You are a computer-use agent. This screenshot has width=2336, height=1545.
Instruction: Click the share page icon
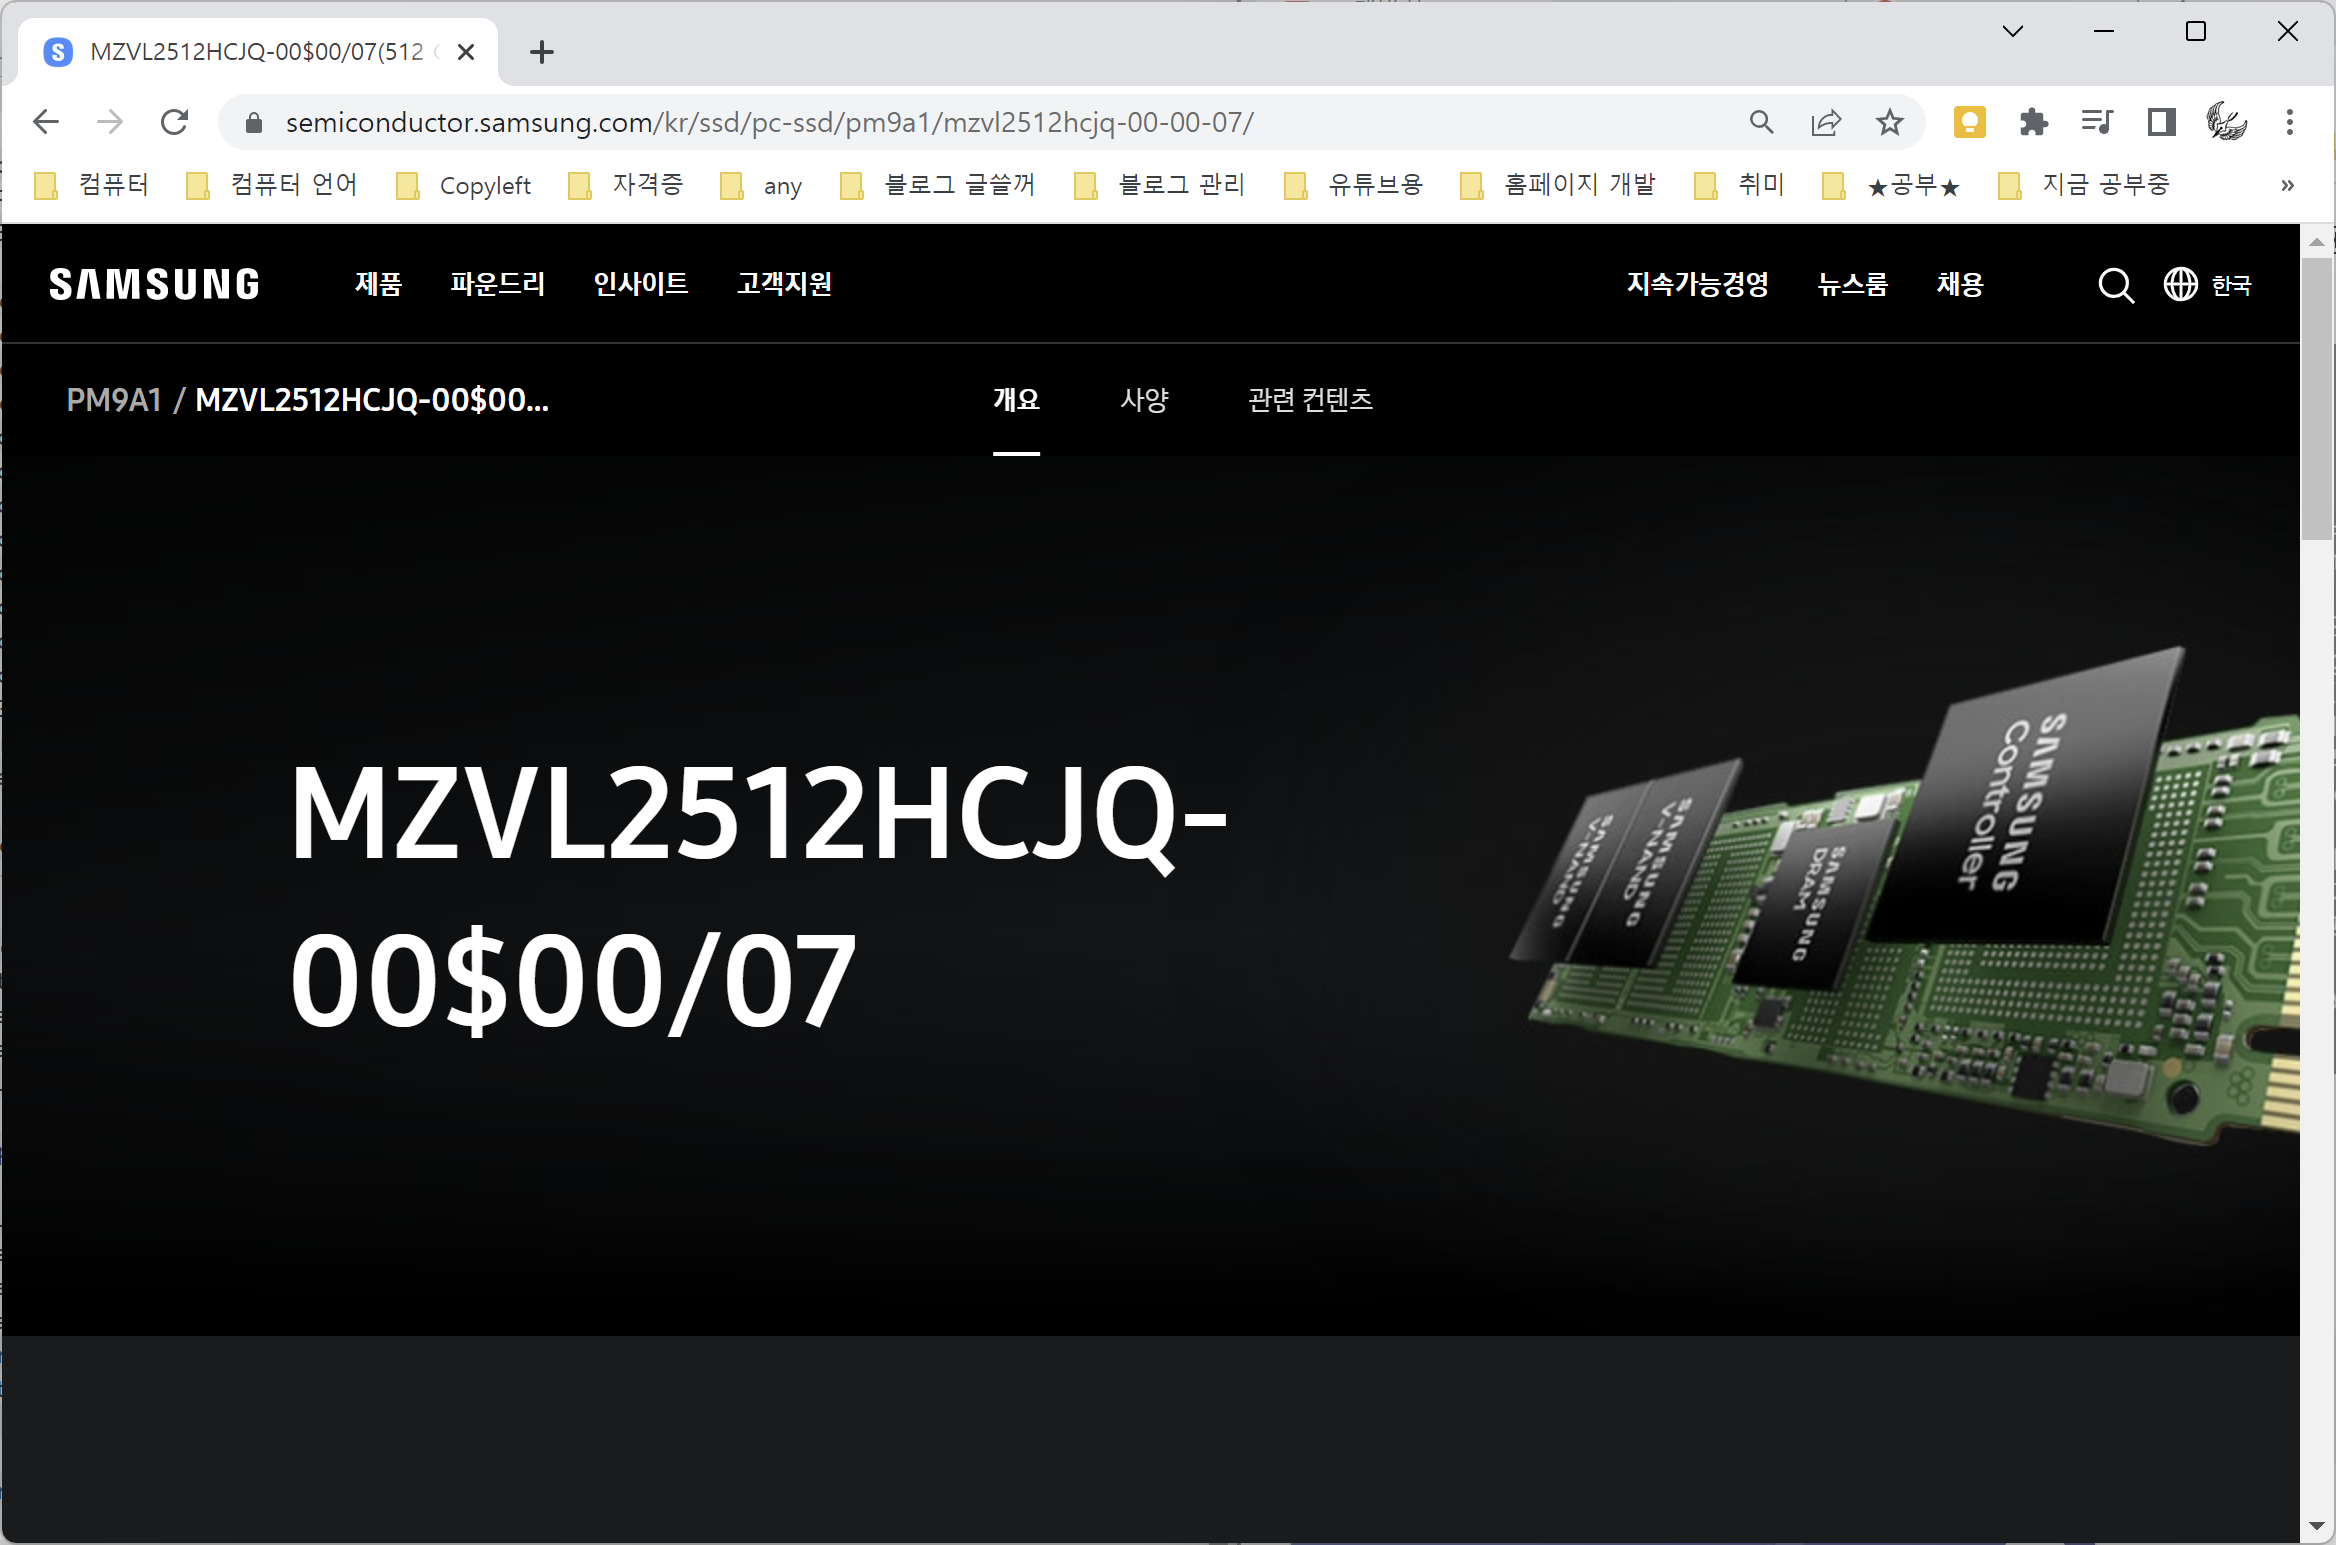[x=1825, y=122]
